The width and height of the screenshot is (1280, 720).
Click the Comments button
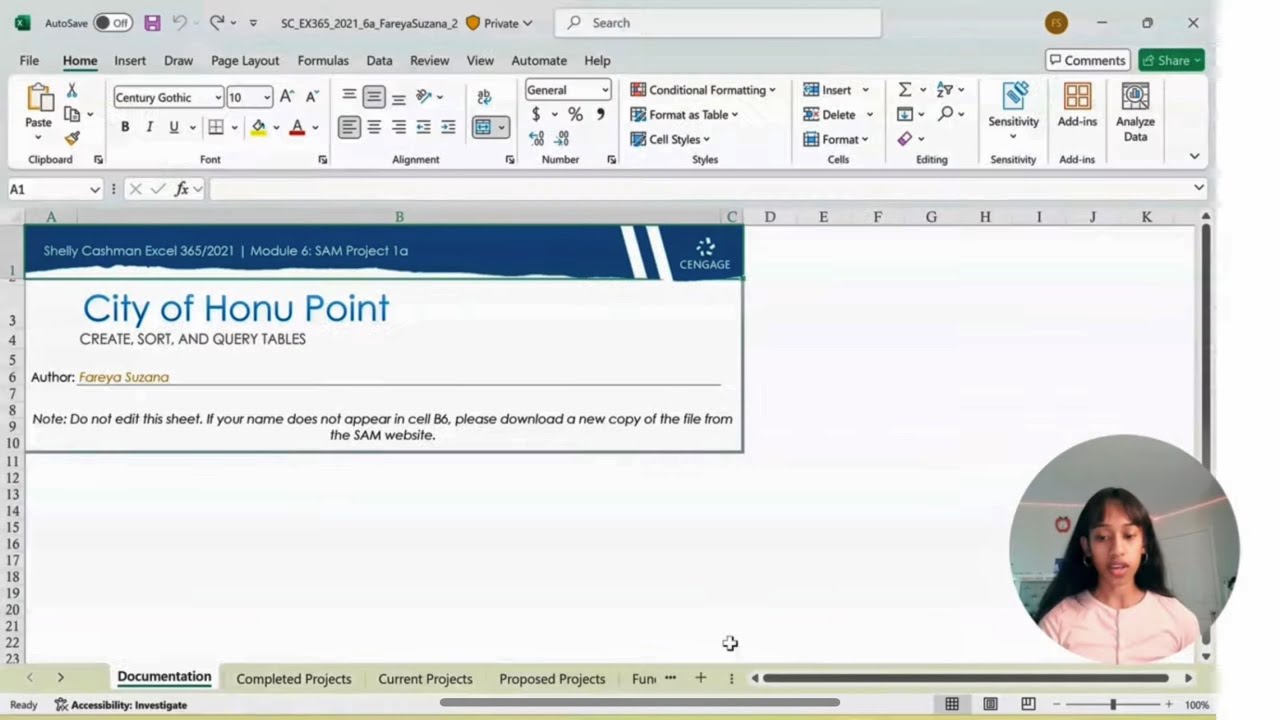pyautogui.click(x=1087, y=60)
